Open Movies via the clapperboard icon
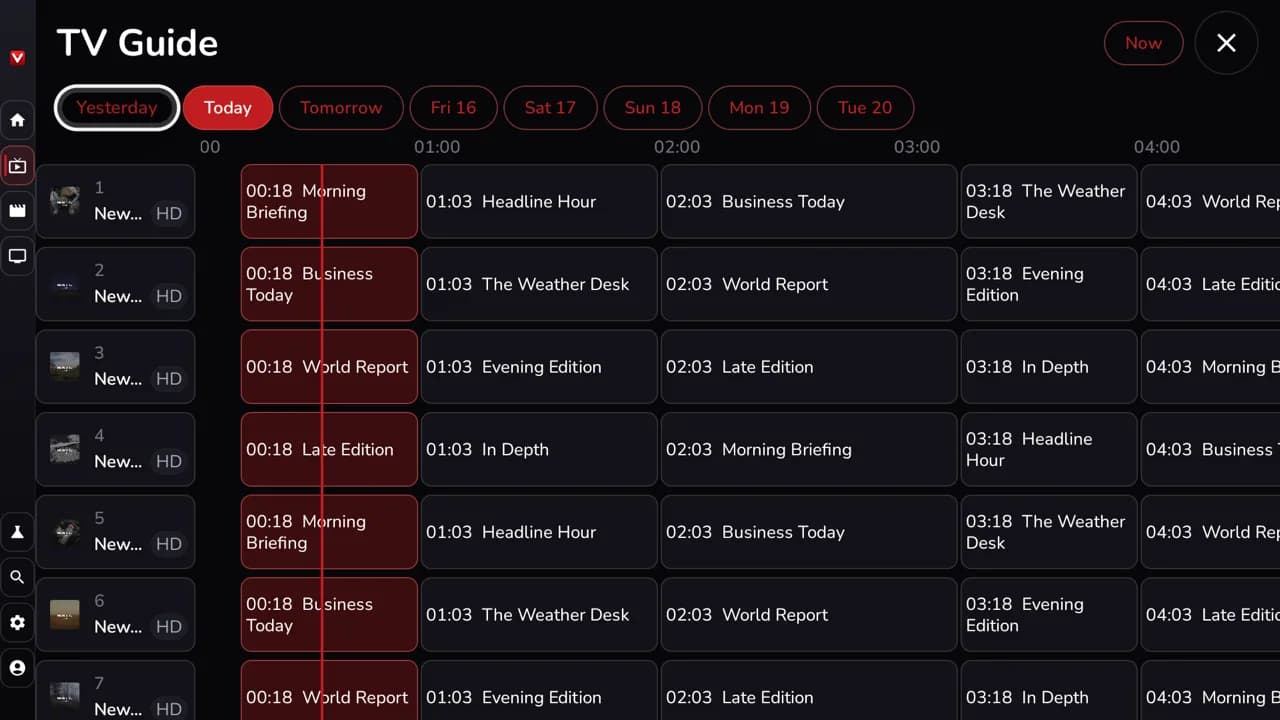 click(17, 211)
